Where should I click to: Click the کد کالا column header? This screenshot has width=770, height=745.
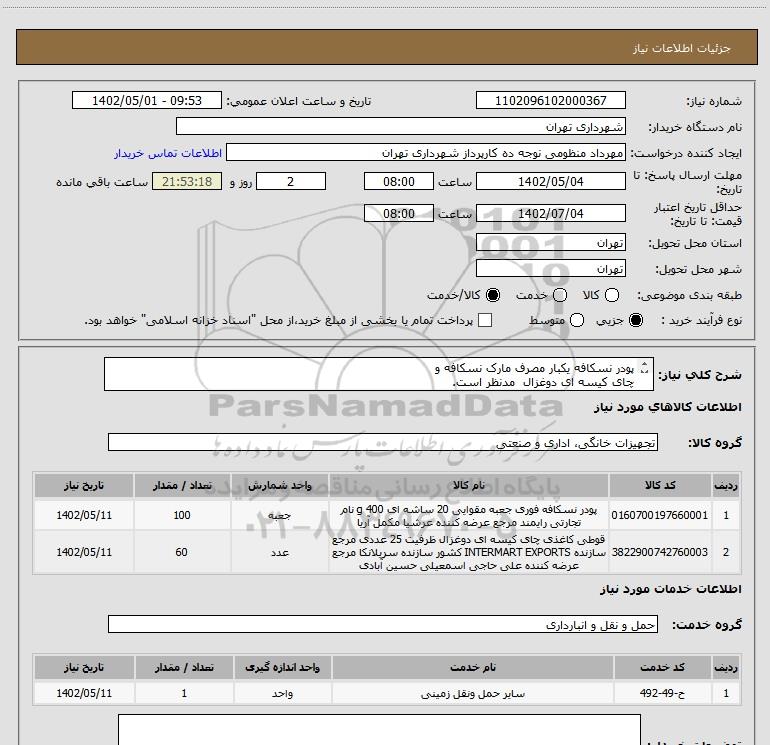(660, 485)
